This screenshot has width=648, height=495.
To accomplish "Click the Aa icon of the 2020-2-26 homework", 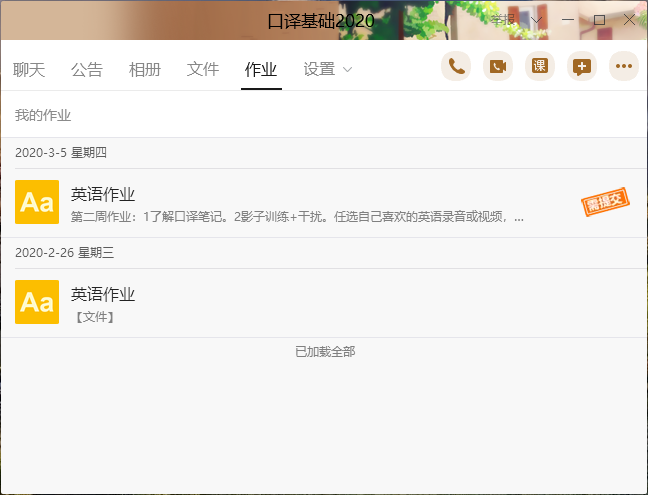I will click(x=37, y=302).
